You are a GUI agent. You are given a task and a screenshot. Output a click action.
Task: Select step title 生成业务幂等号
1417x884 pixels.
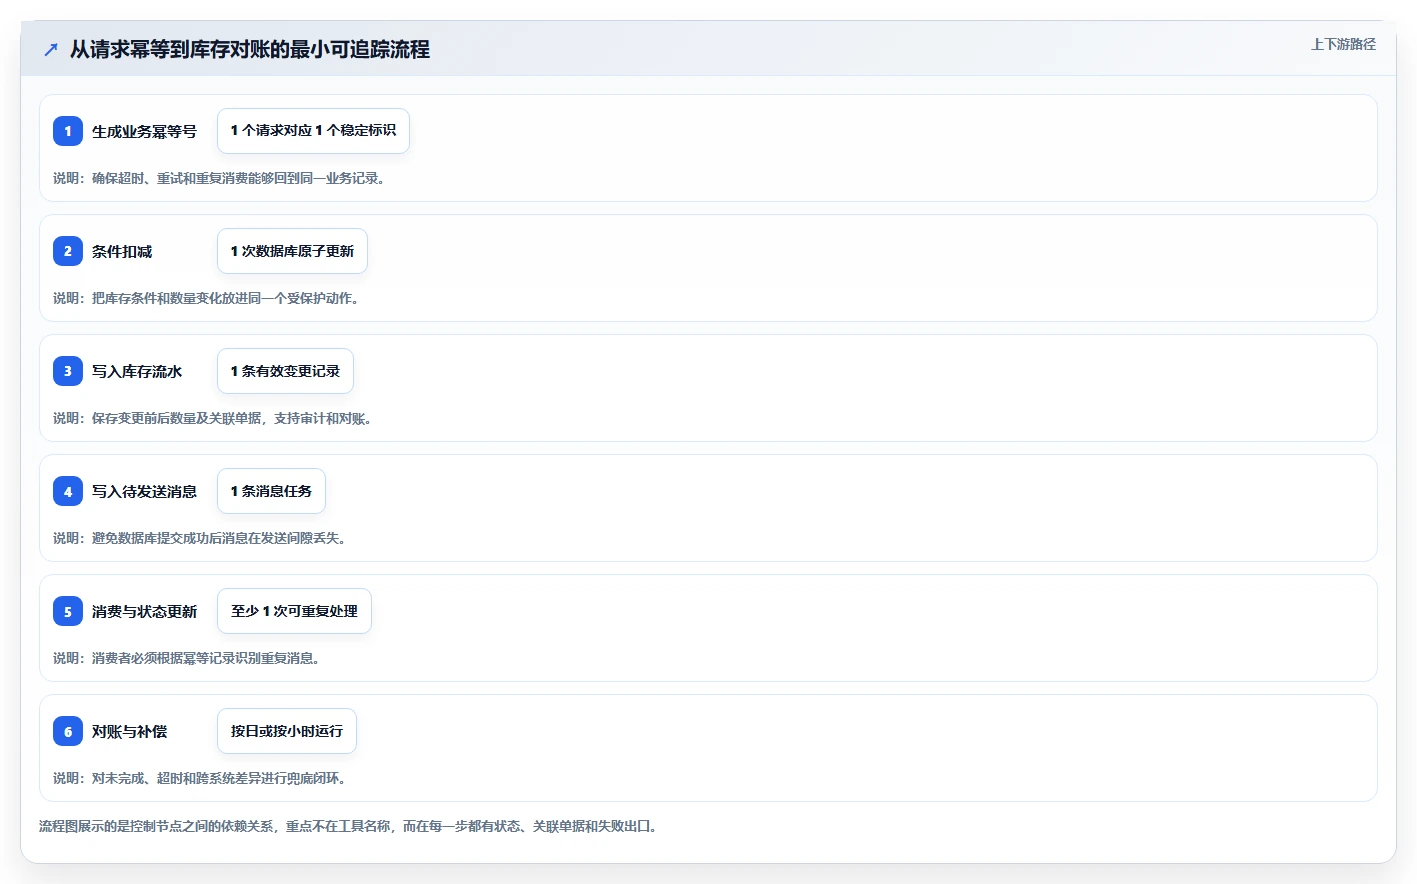[144, 131]
